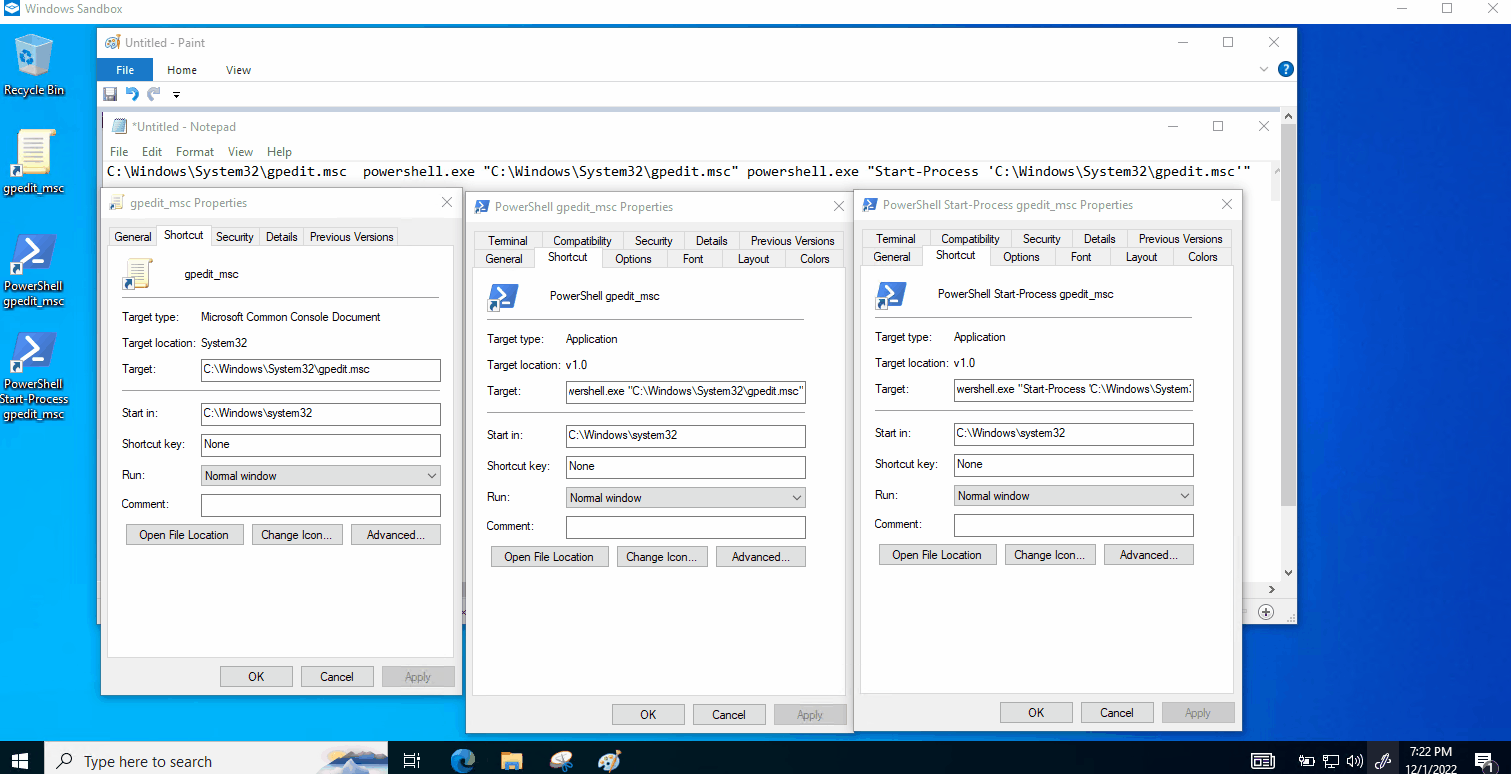The image size is (1511, 774).
Task: Open Task View from the taskbar
Action: click(411, 761)
